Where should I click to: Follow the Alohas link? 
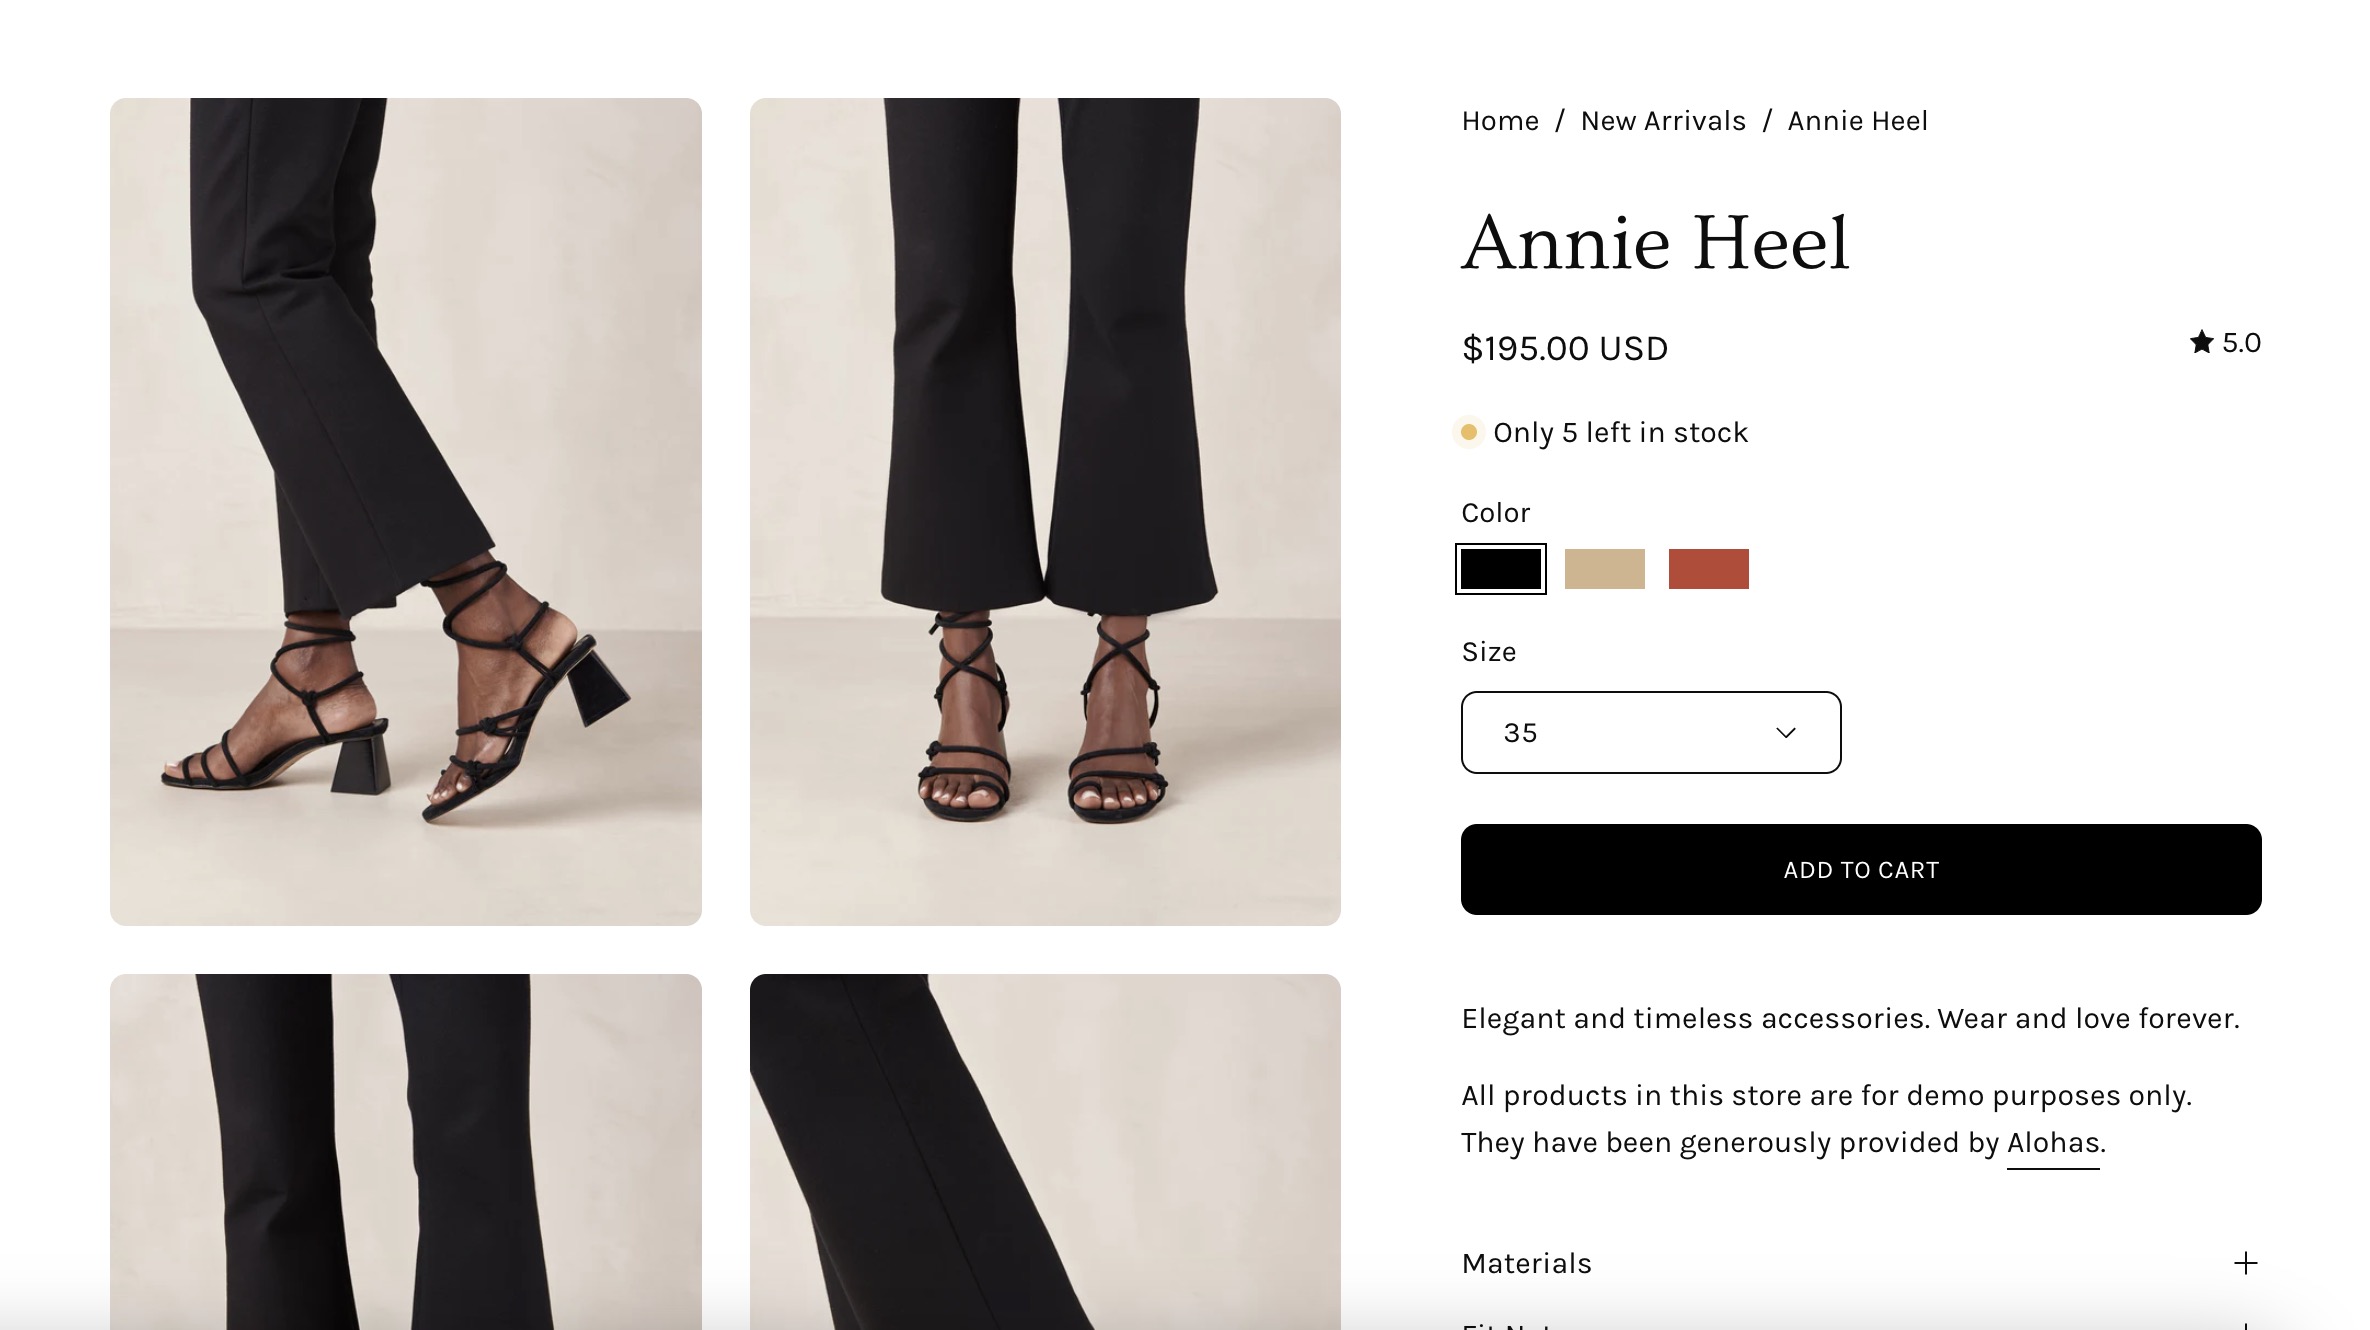pyautogui.click(x=2053, y=1143)
